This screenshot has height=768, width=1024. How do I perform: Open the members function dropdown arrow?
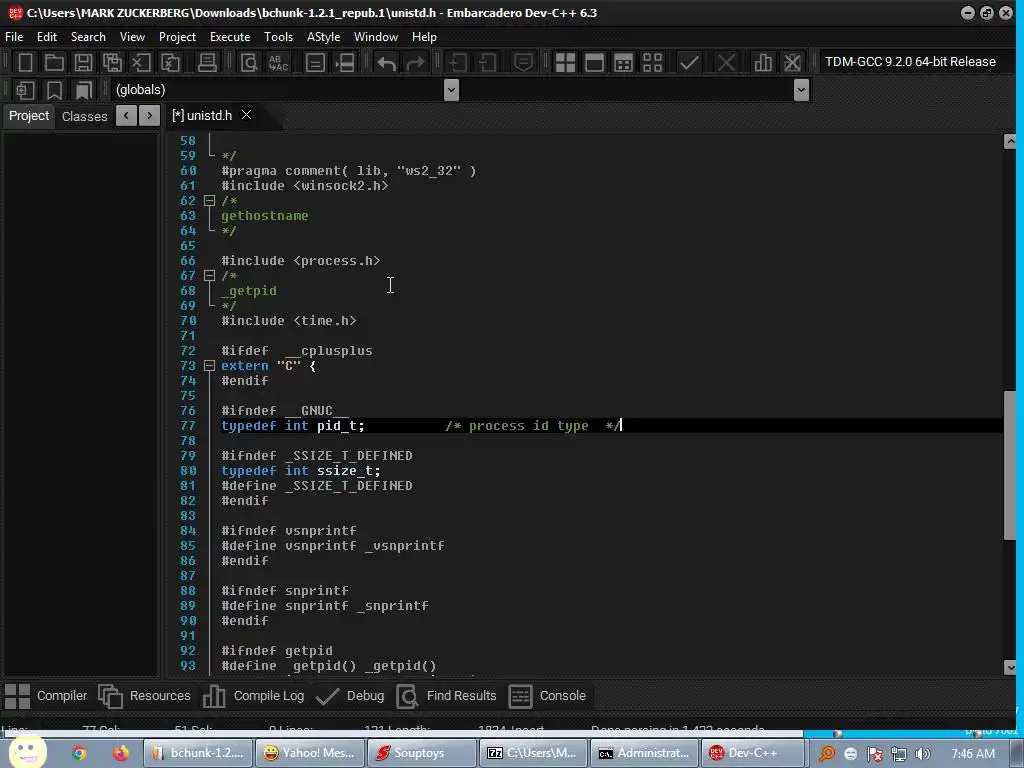[x=801, y=89]
